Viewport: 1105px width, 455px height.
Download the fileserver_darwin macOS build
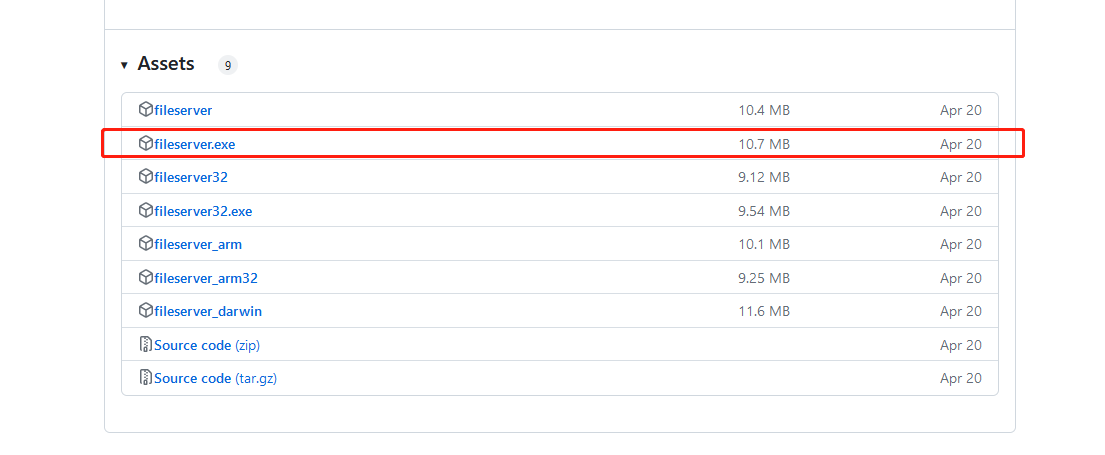click(x=208, y=311)
